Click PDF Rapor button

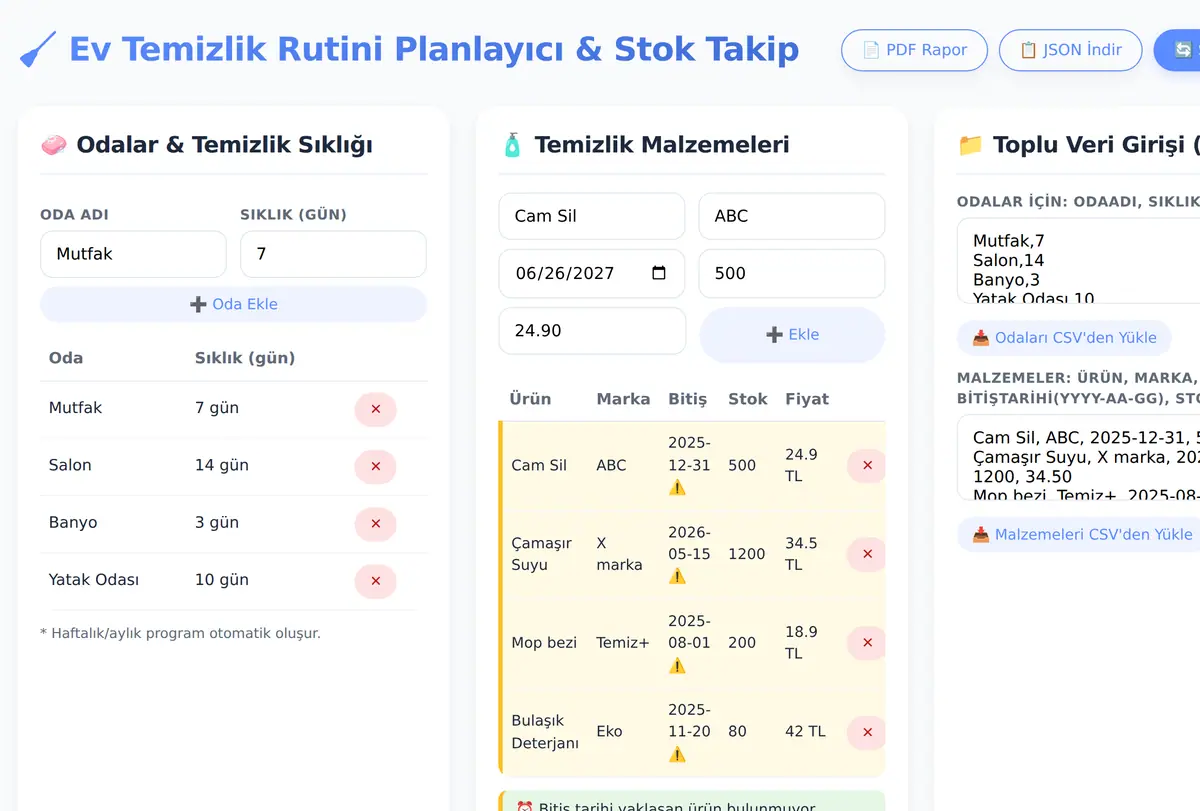pyautogui.click(x=914, y=50)
